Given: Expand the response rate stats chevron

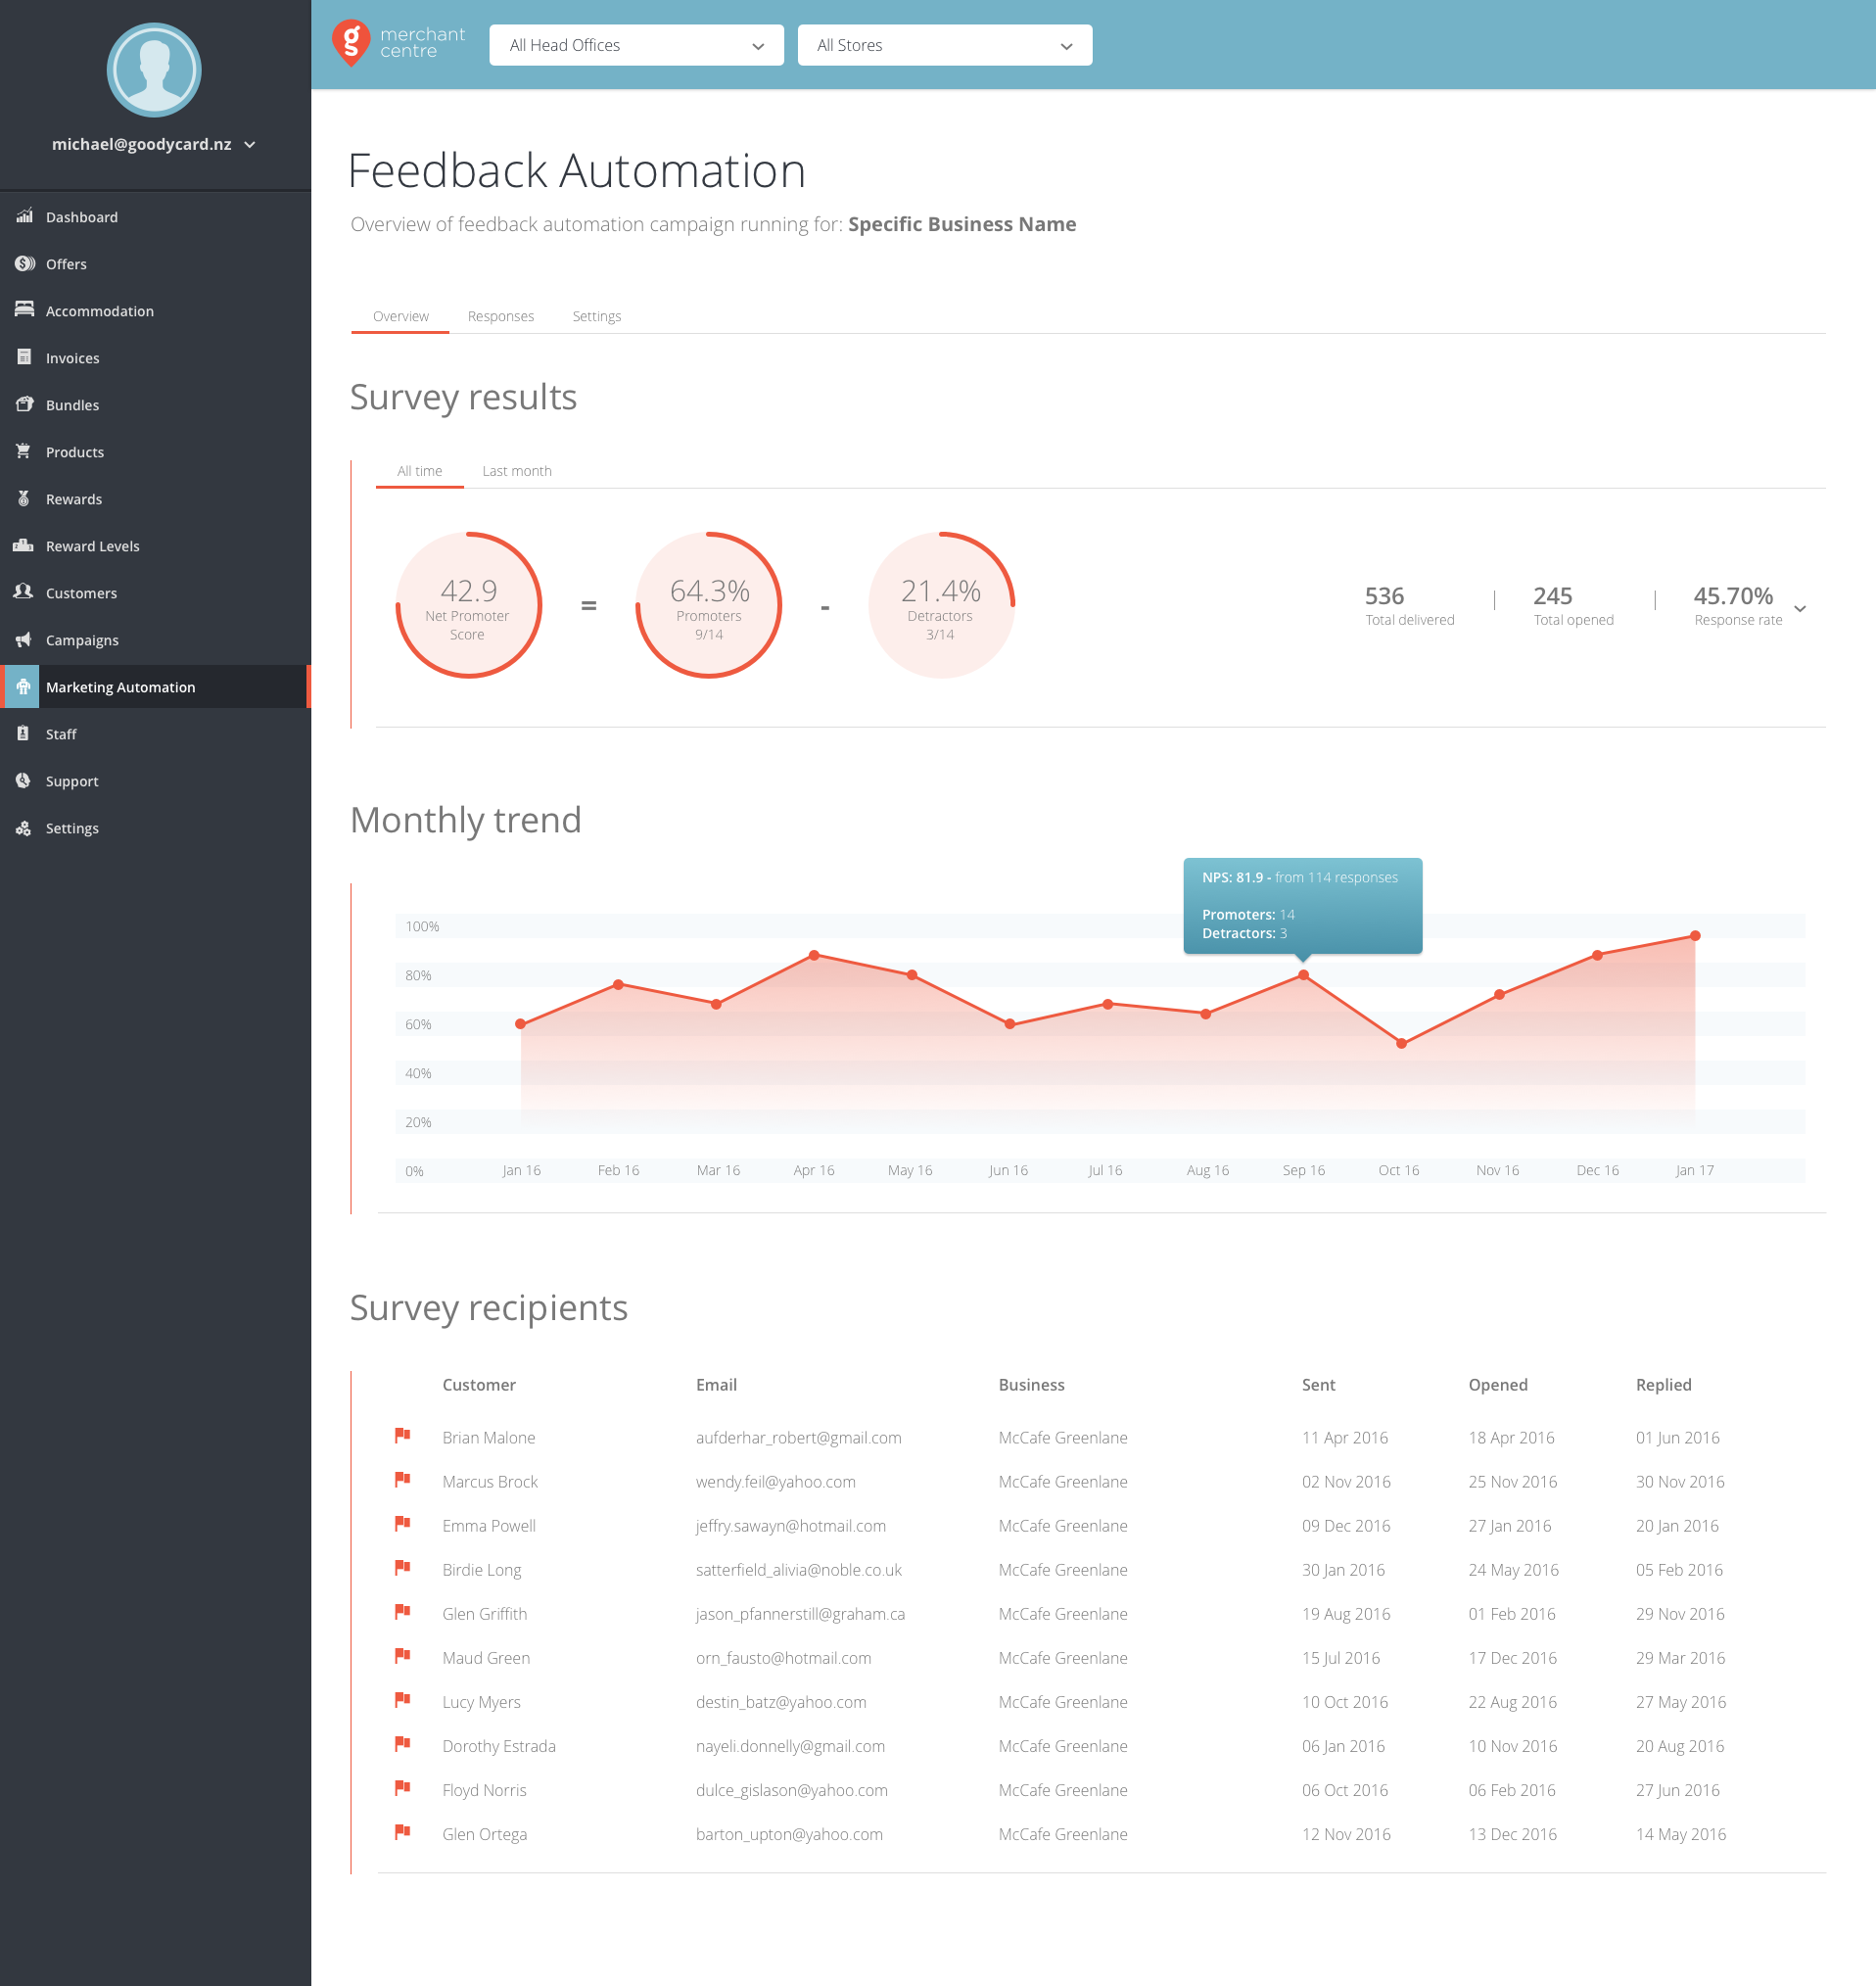Looking at the screenshot, I should click(x=1800, y=608).
